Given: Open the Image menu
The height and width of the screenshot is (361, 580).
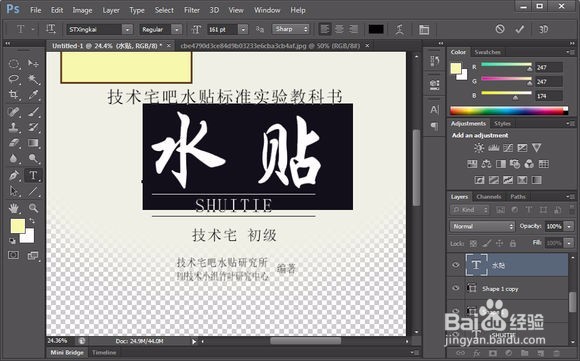Looking at the screenshot, I should [x=82, y=10].
